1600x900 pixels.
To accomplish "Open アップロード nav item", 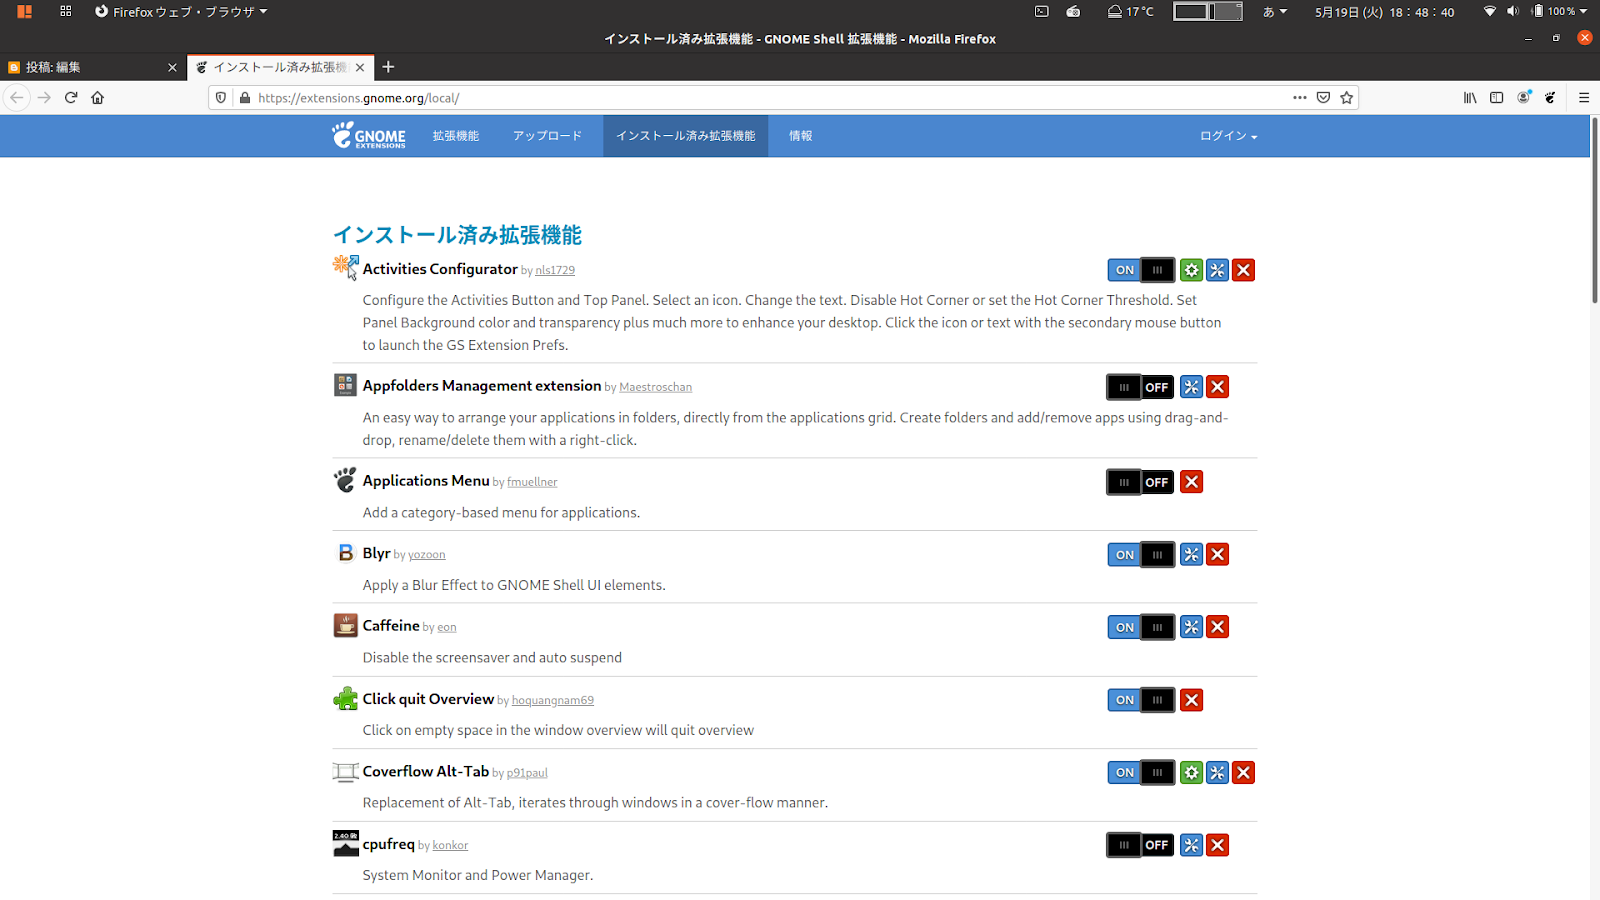I will (x=547, y=136).
